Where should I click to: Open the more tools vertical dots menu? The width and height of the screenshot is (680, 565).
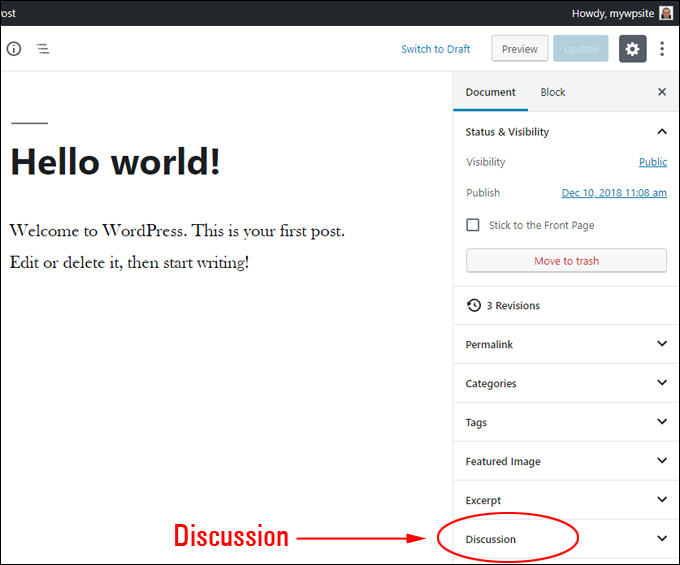coord(662,49)
